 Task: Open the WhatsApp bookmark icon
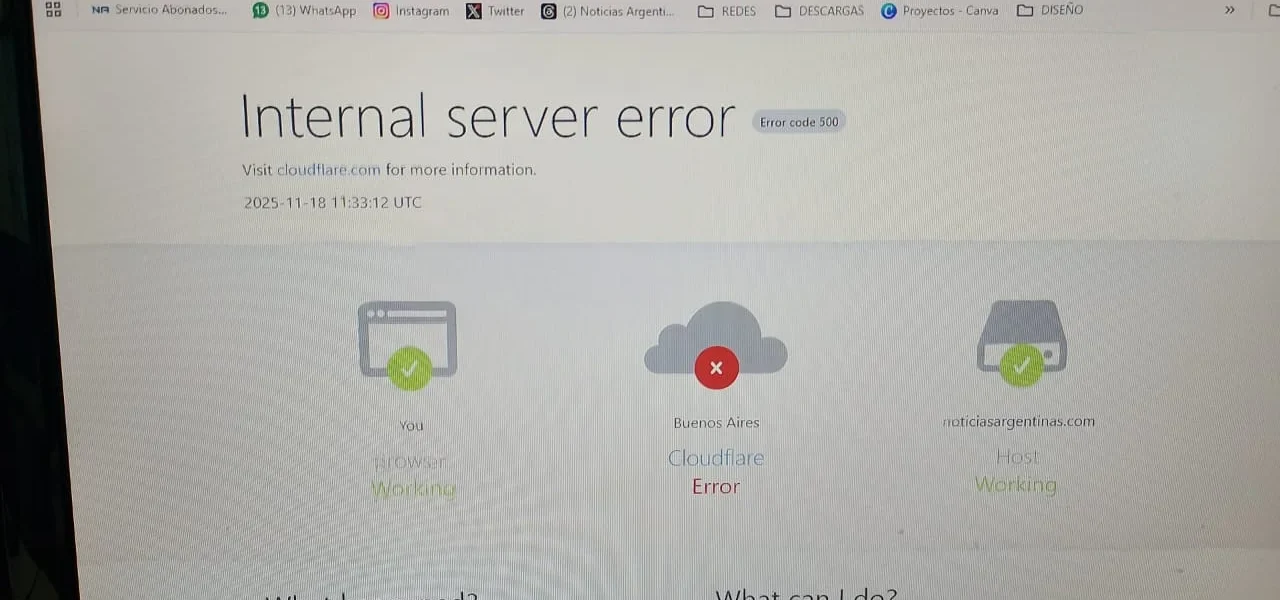tap(260, 11)
